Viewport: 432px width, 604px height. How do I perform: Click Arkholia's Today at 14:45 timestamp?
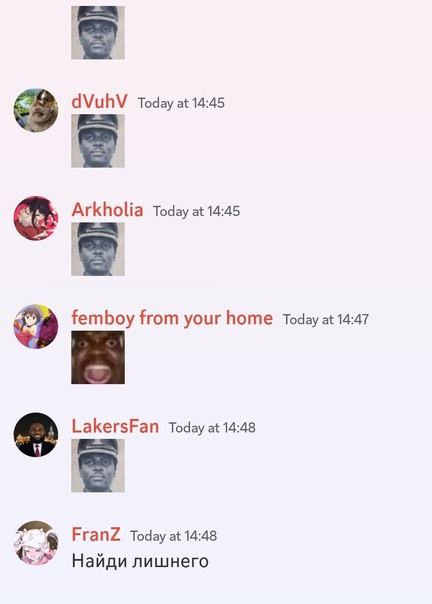[x=197, y=211]
